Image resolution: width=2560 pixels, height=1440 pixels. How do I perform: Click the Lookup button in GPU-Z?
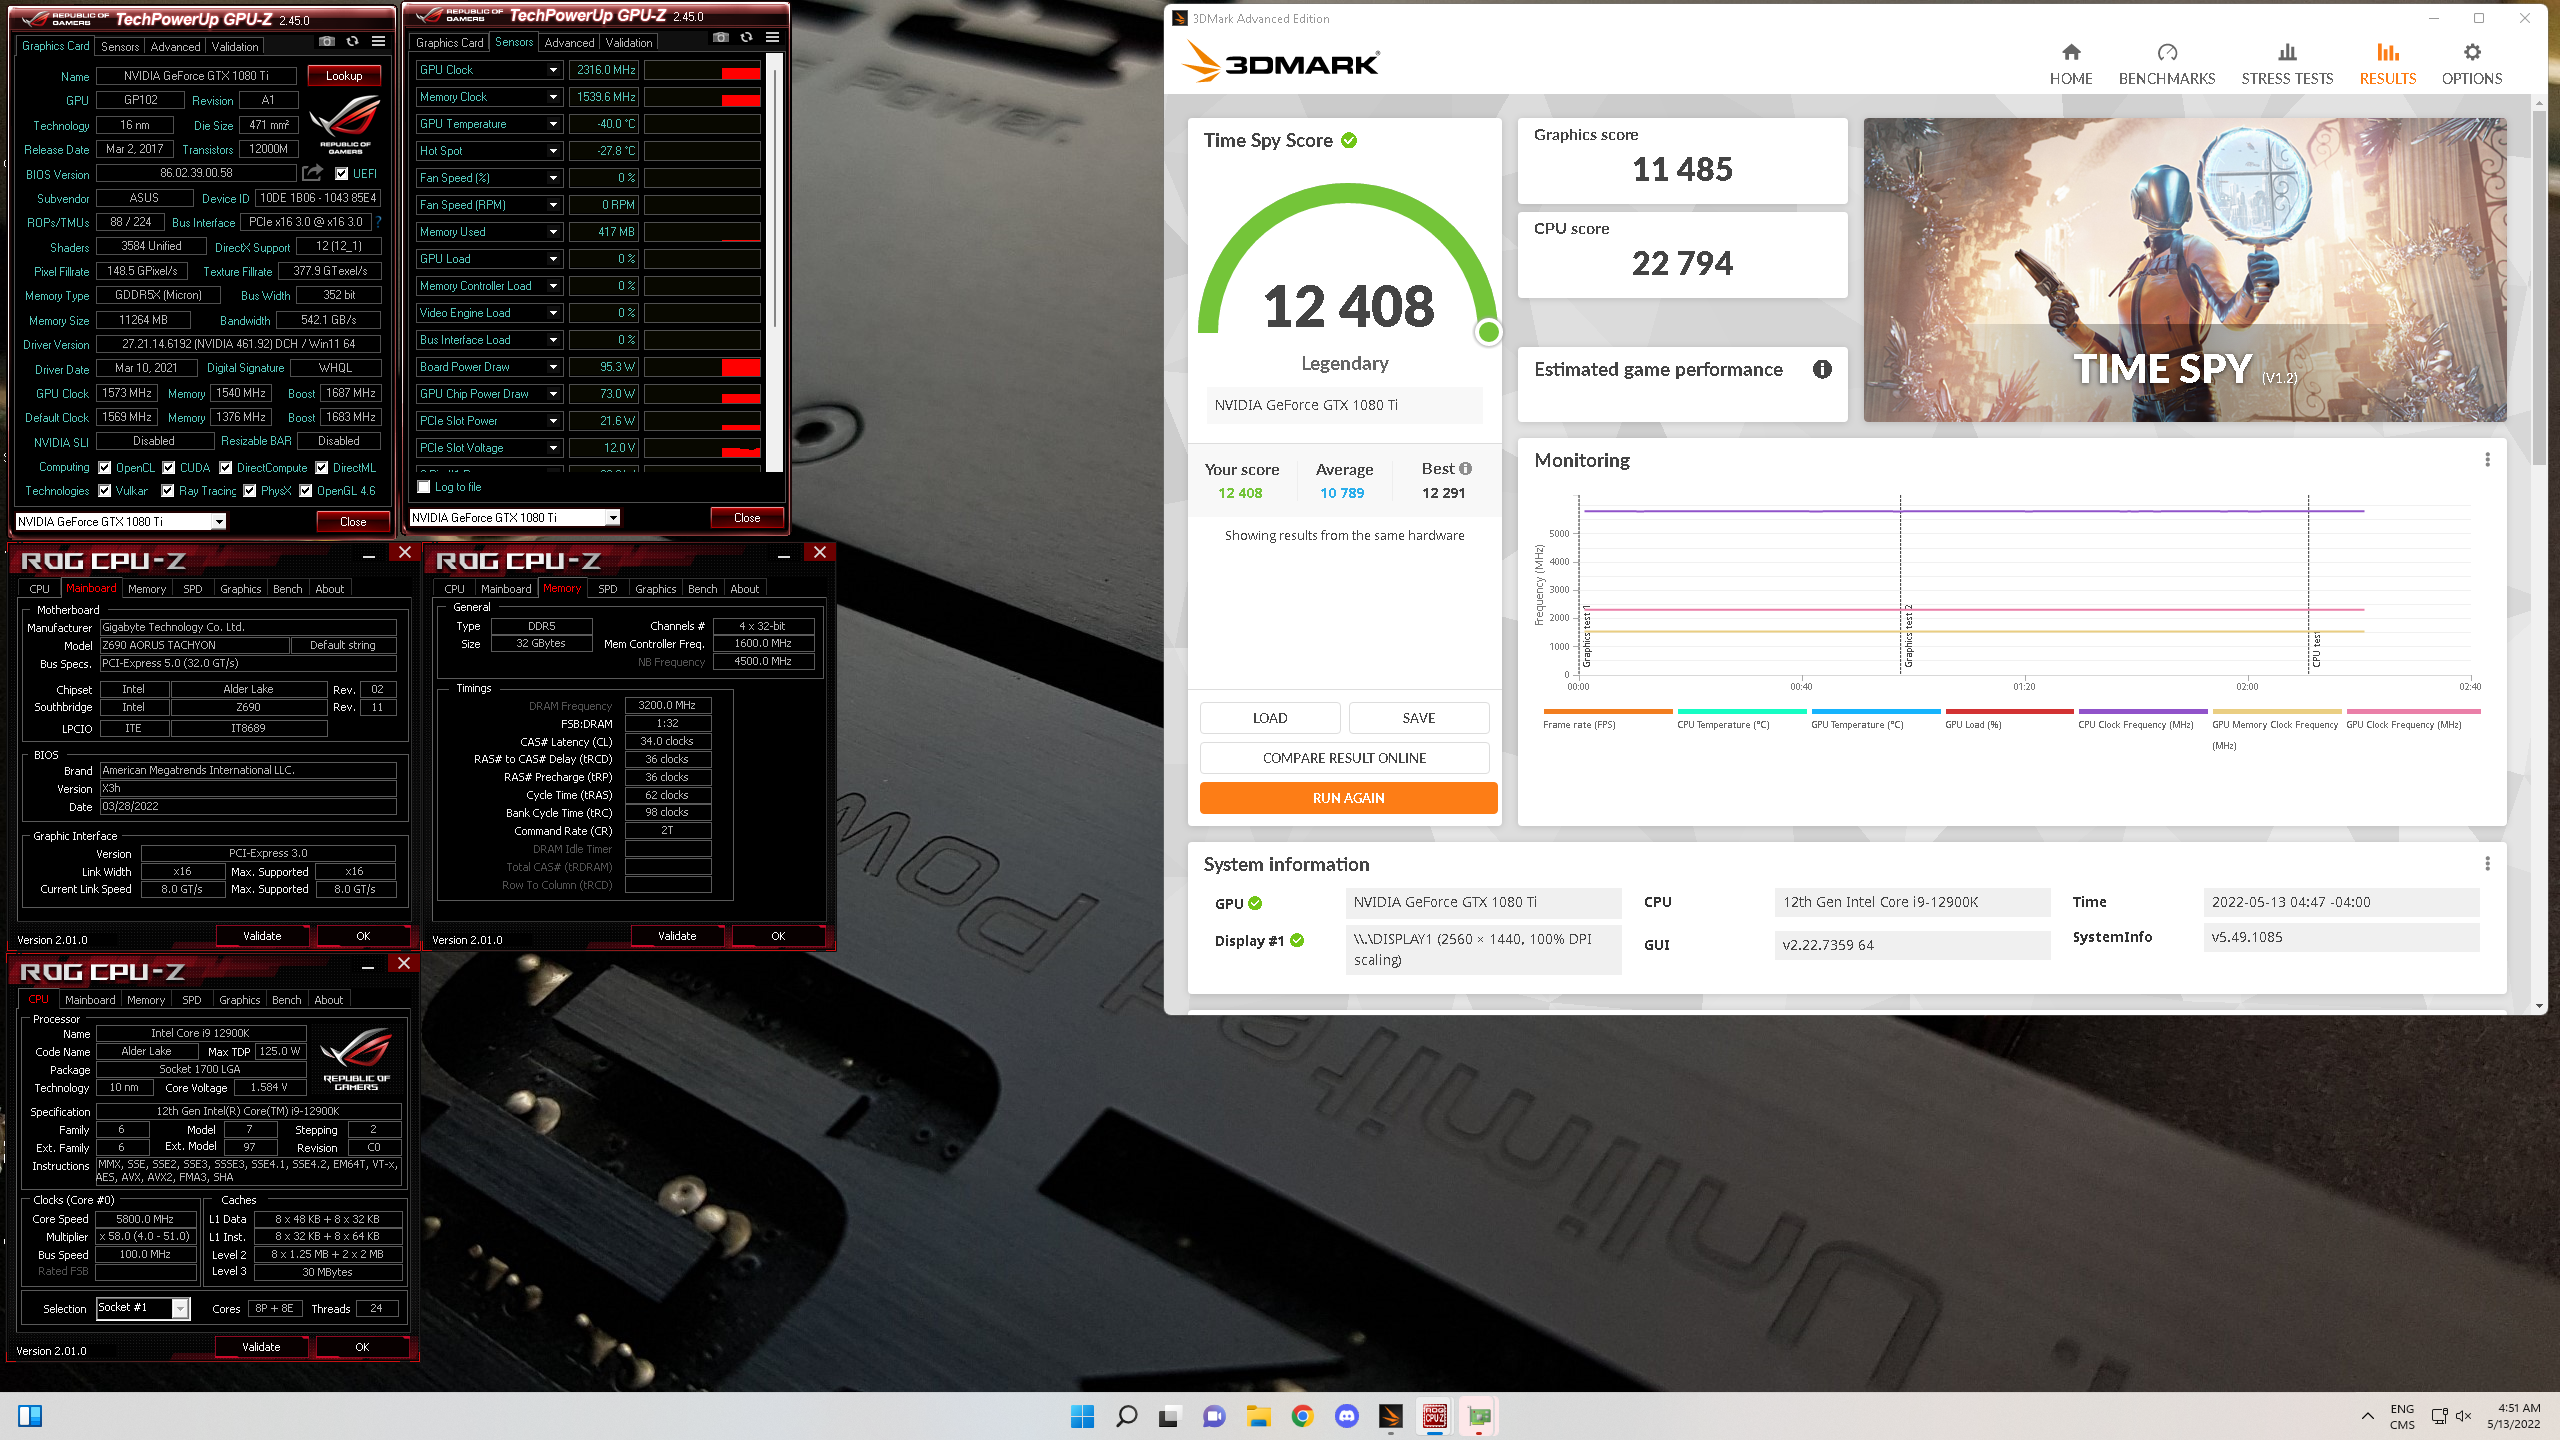[x=344, y=76]
